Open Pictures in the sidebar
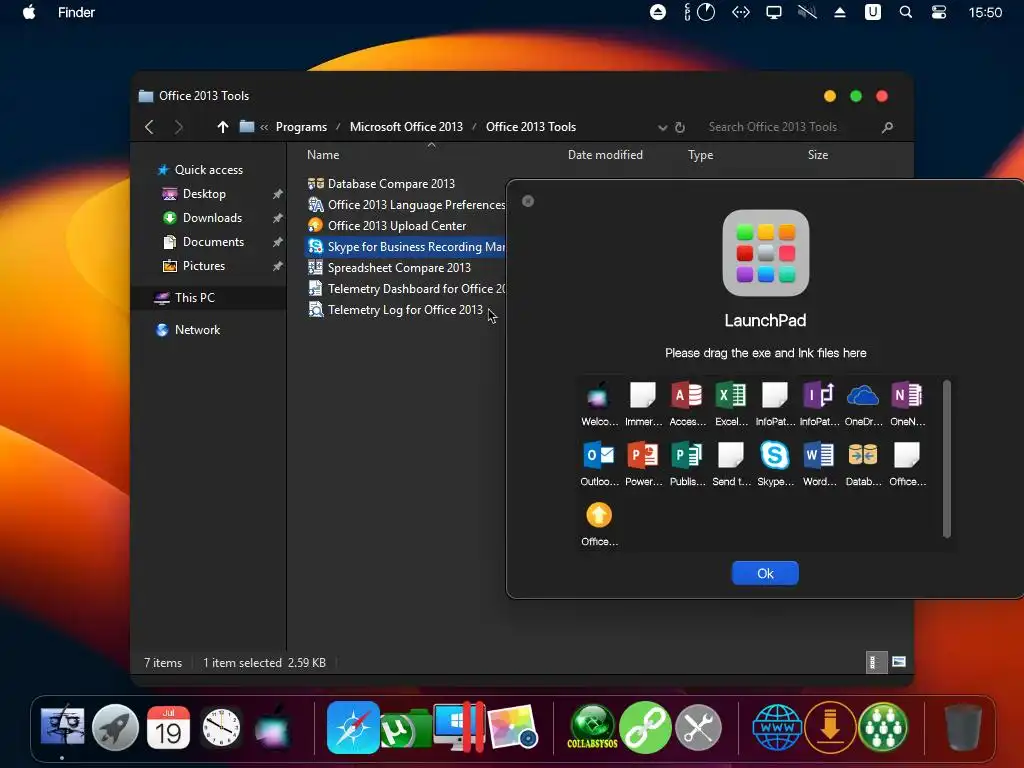 coord(193,266)
